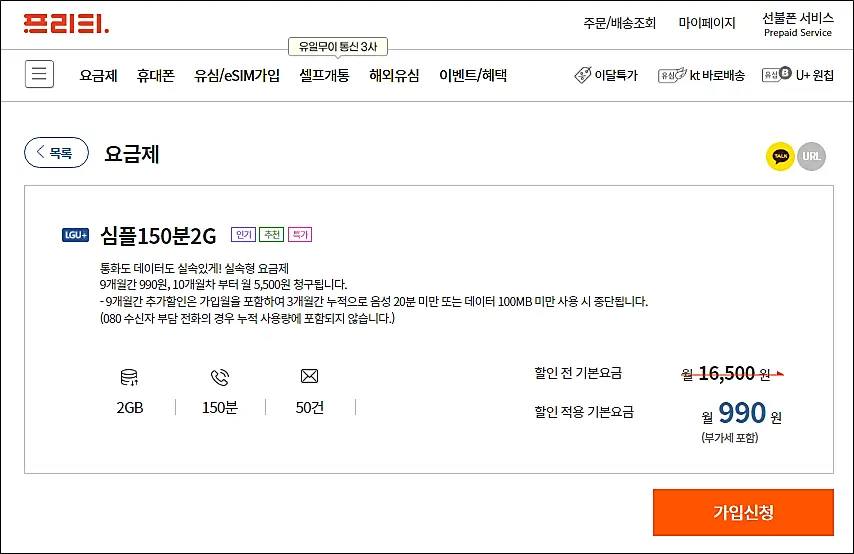Click the 할인 전 기본요금 label
Screen dimensions: 854x554
coord(578,373)
